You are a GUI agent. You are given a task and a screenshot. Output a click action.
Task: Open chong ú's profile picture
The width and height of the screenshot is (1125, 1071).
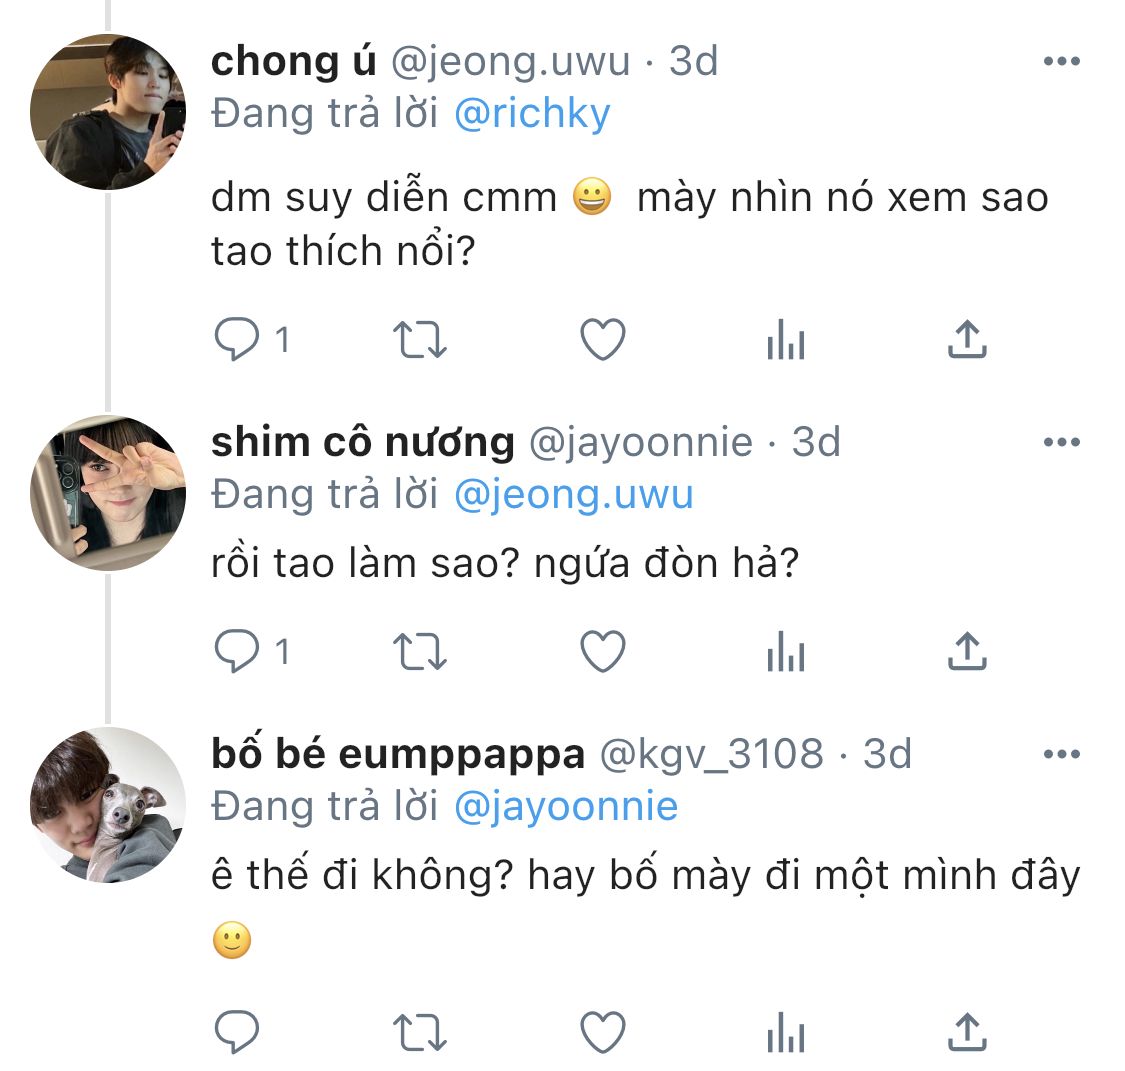[x=108, y=112]
